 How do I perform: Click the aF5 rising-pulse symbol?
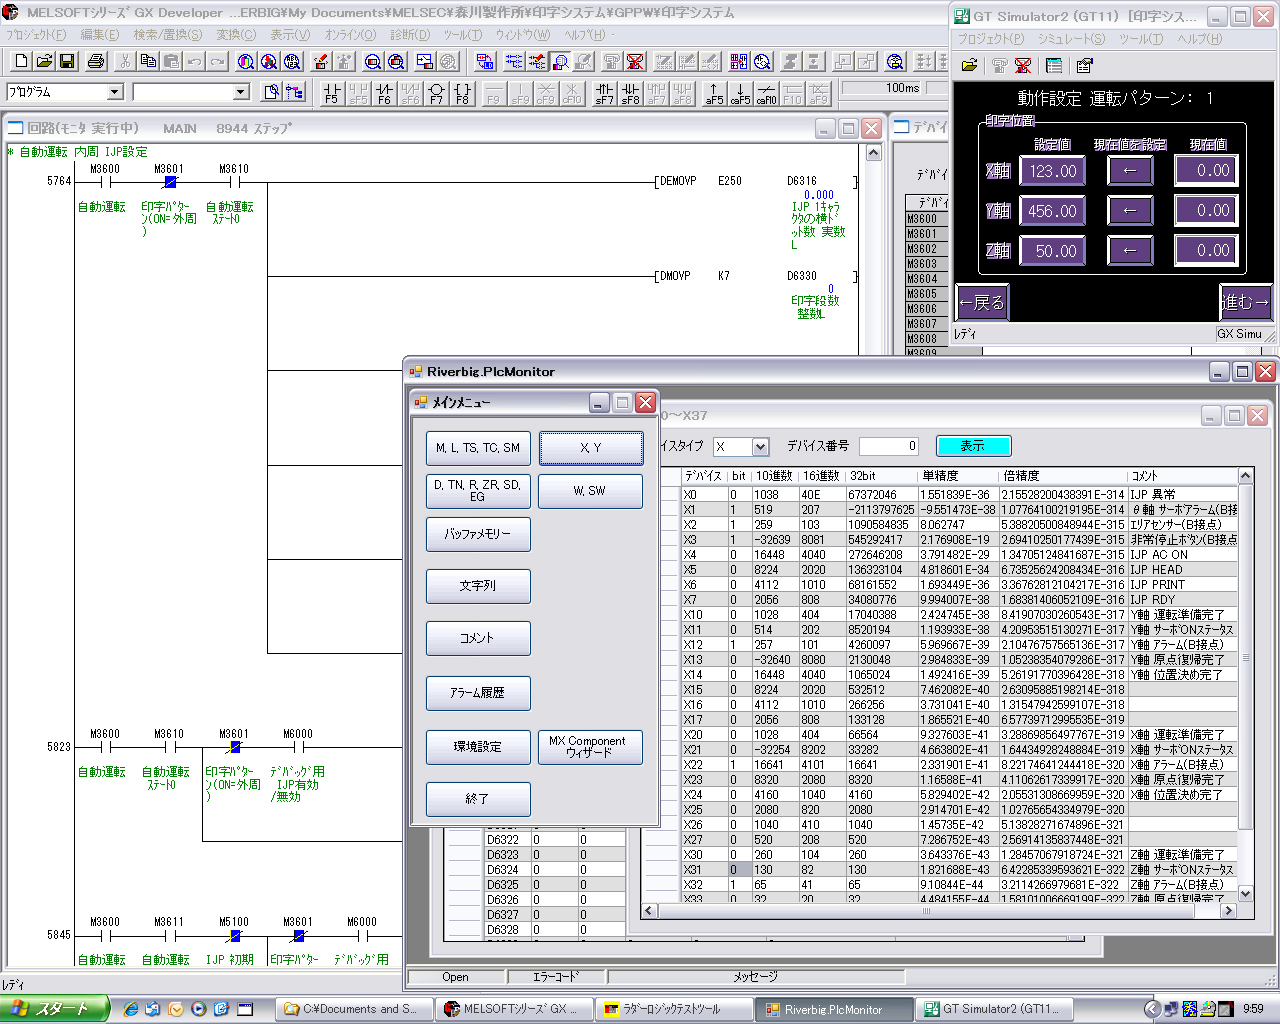click(714, 93)
